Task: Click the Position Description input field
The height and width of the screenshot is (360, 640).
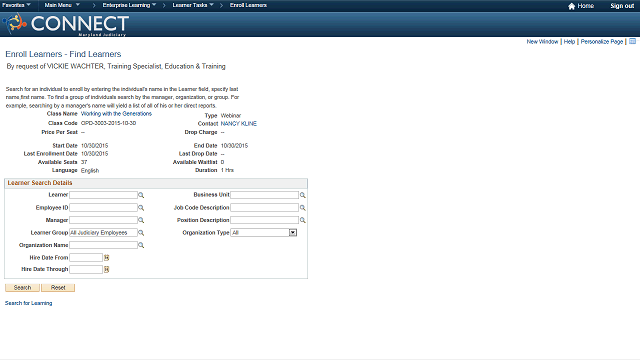Action: coord(264,220)
